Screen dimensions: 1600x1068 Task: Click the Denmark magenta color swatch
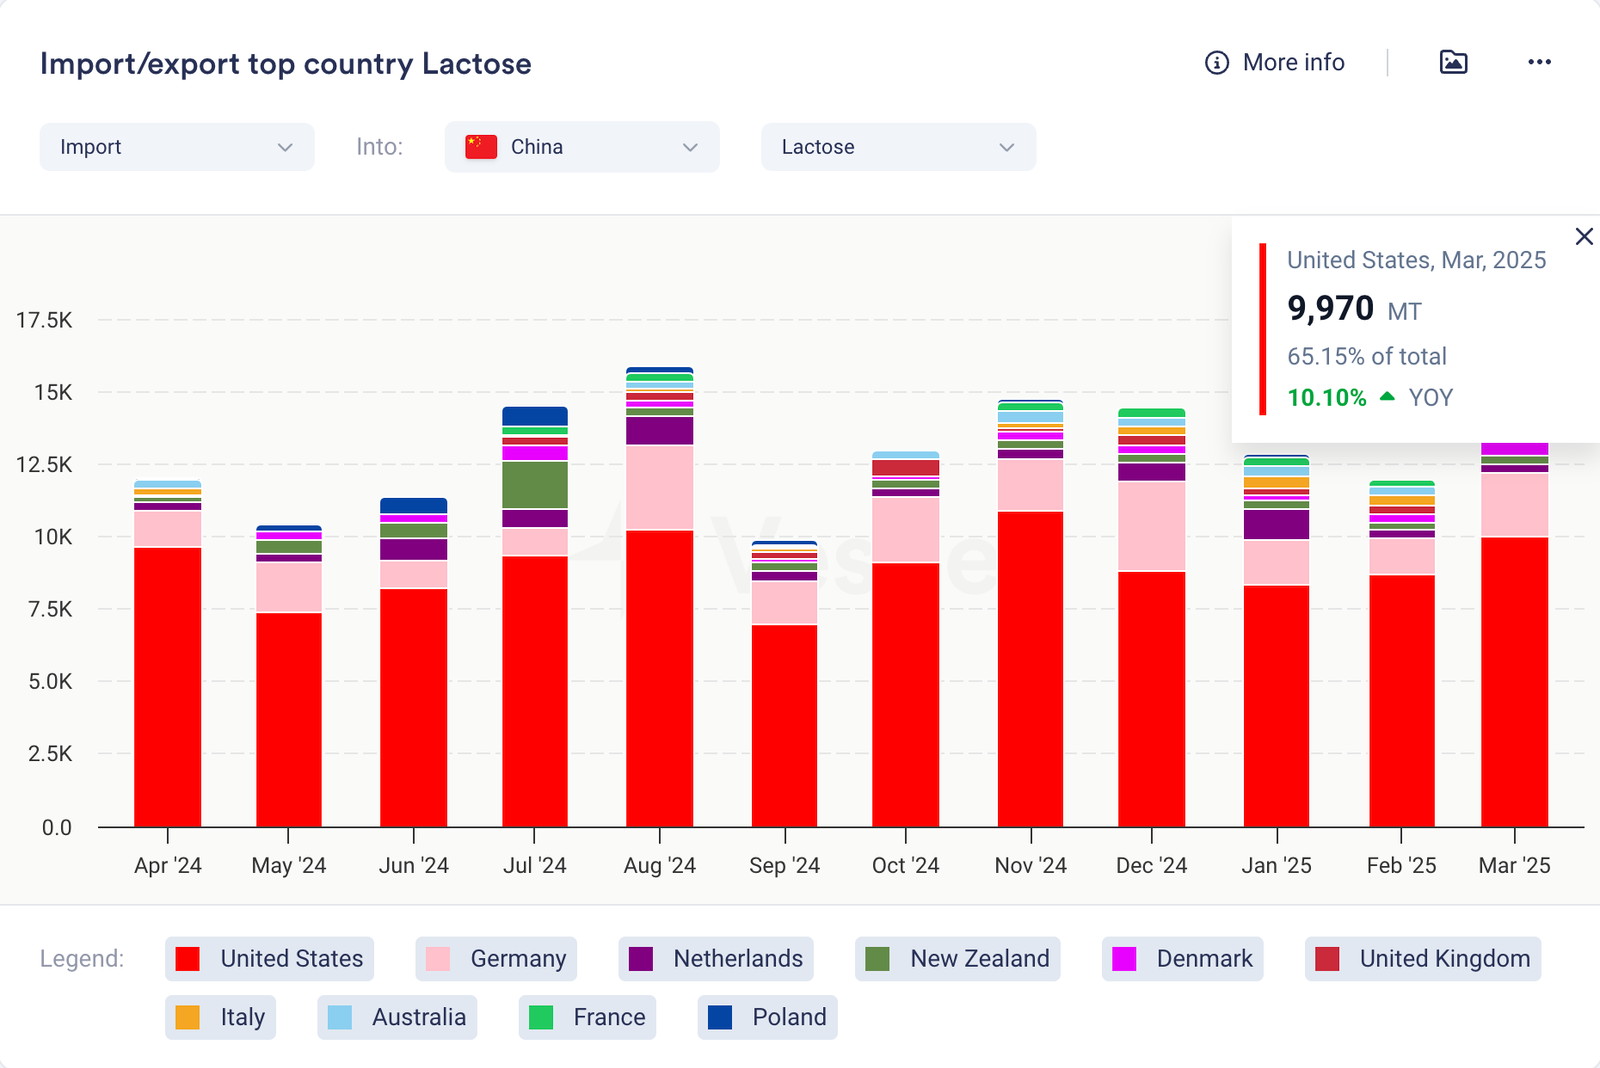click(x=1124, y=959)
